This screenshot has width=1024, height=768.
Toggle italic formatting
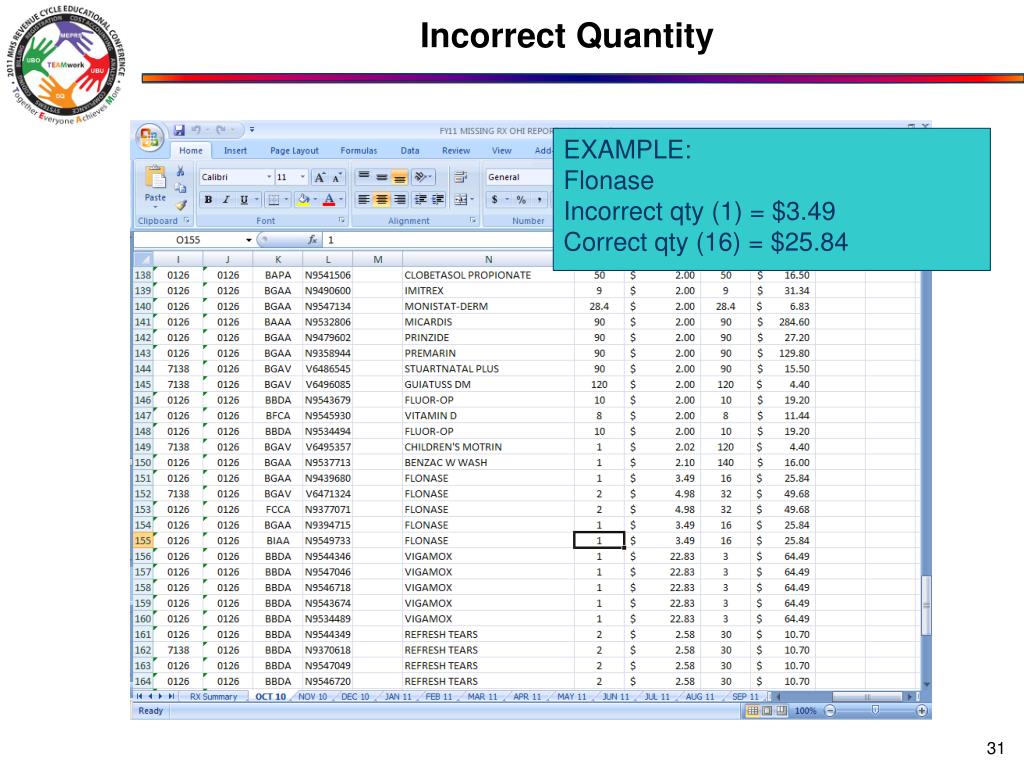pyautogui.click(x=226, y=200)
